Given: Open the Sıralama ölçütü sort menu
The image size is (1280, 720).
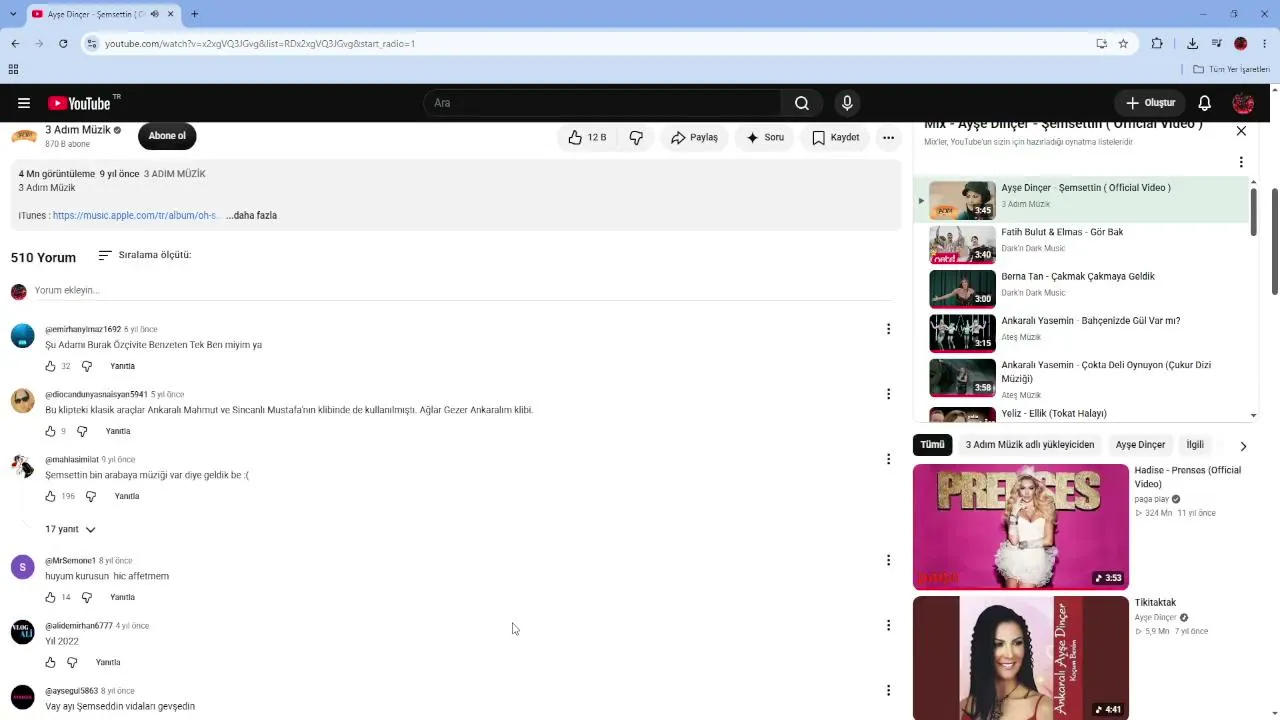Looking at the screenshot, I should pos(144,255).
